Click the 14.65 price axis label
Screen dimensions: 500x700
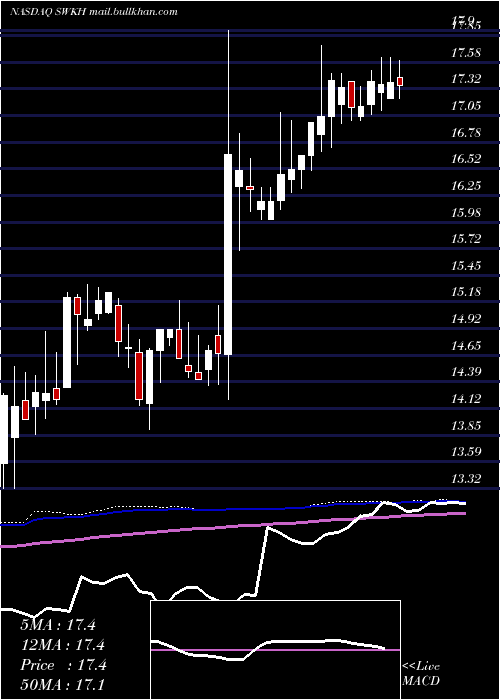pyautogui.click(x=467, y=345)
